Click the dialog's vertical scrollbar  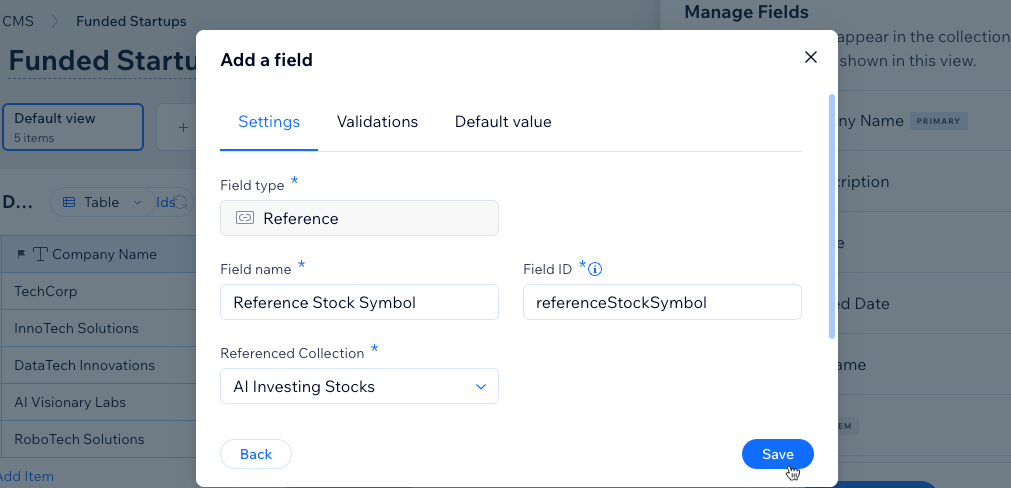pos(832,216)
